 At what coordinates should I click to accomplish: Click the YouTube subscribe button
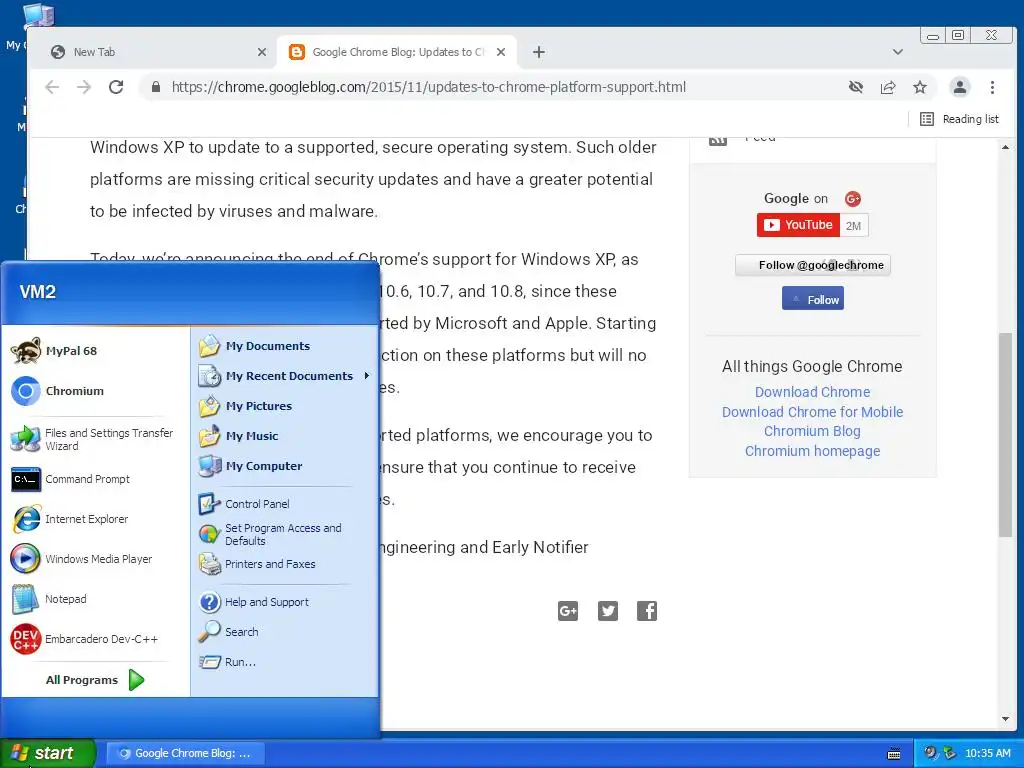coord(798,225)
